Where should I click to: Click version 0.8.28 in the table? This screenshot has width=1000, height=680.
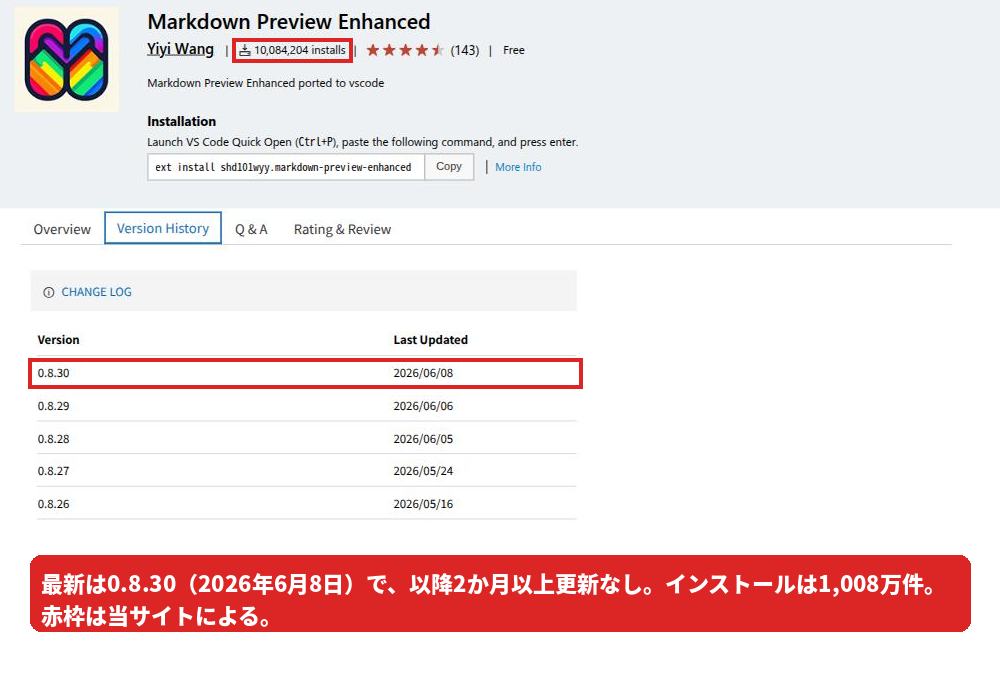(54, 440)
